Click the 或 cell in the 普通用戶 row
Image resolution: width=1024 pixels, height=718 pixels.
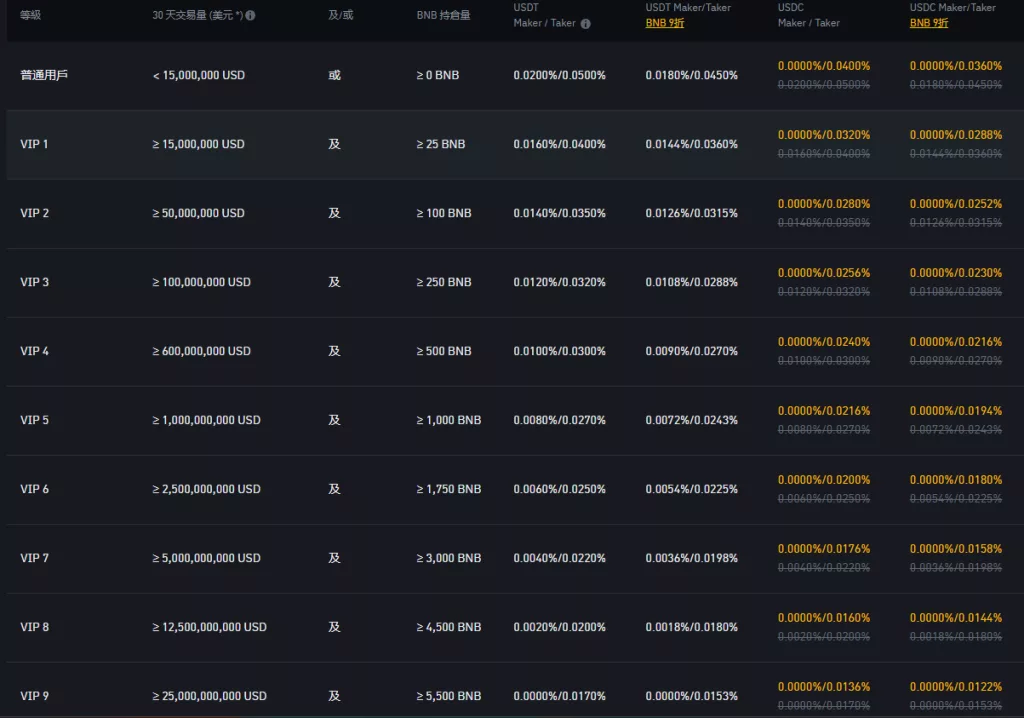334,75
